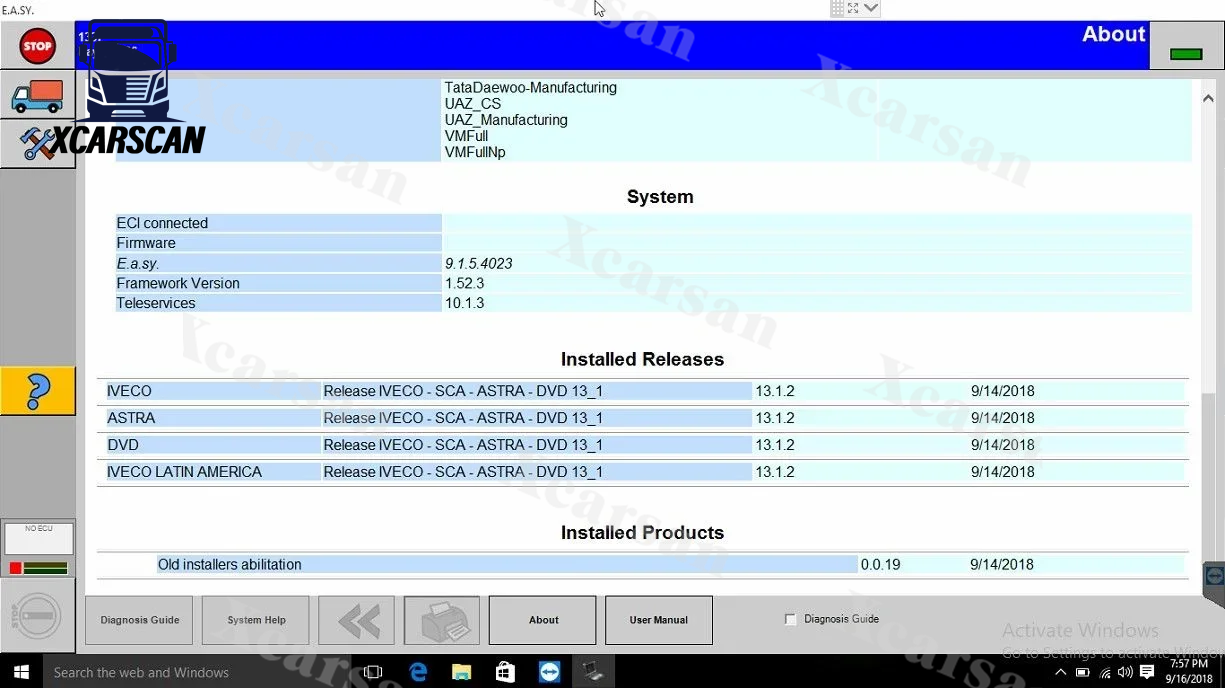
Task: Click the VMFullNp entry
Action: 475,152
